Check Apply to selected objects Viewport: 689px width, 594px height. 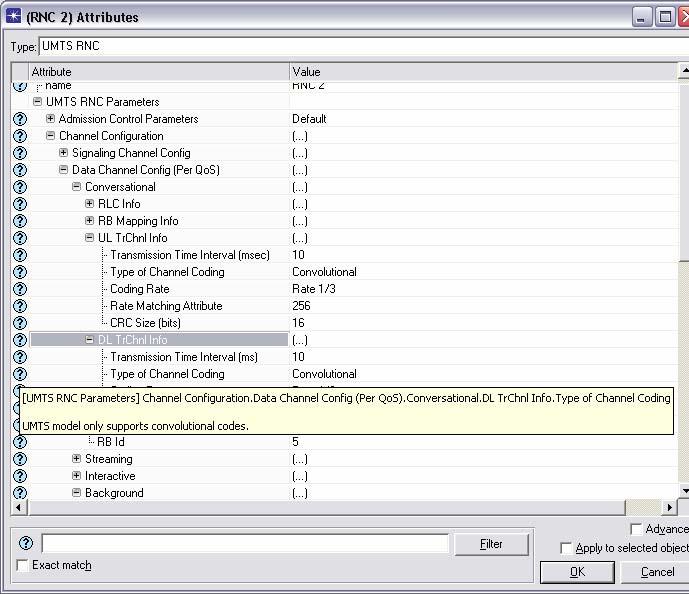566,548
